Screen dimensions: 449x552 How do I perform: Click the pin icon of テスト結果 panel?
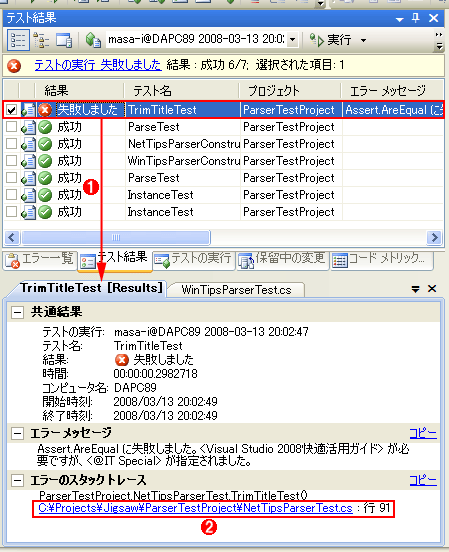(x=416, y=18)
